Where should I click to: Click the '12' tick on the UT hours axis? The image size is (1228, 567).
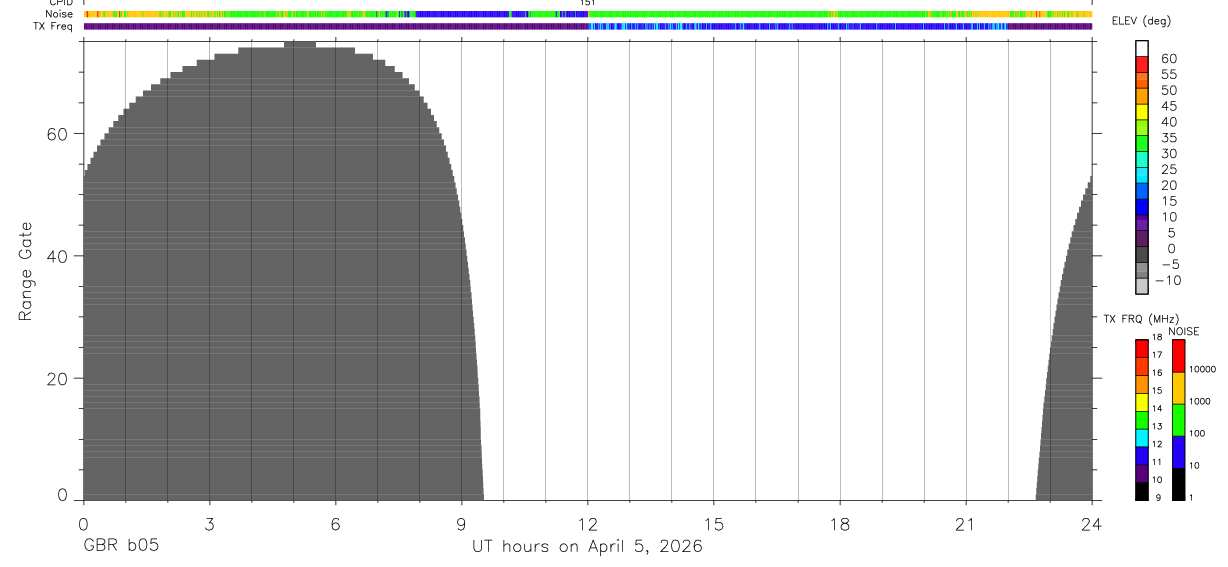(588, 524)
